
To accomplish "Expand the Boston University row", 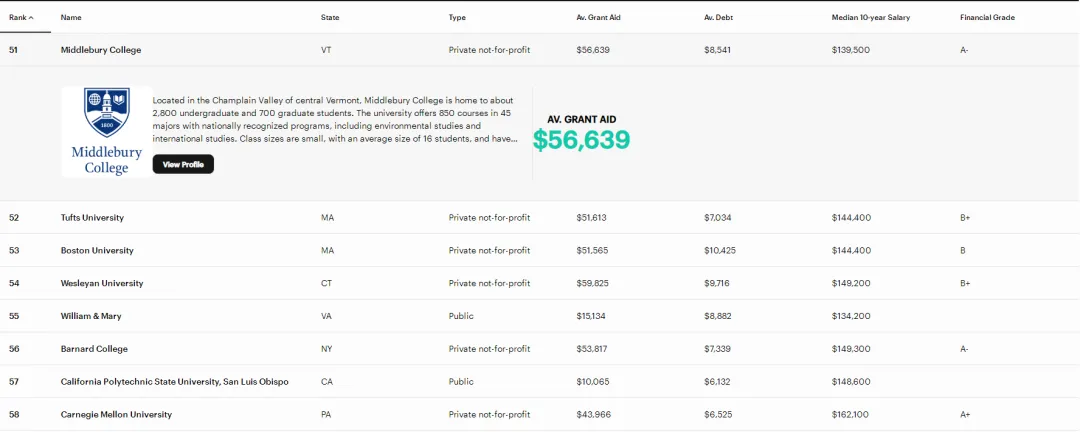I will (97, 251).
